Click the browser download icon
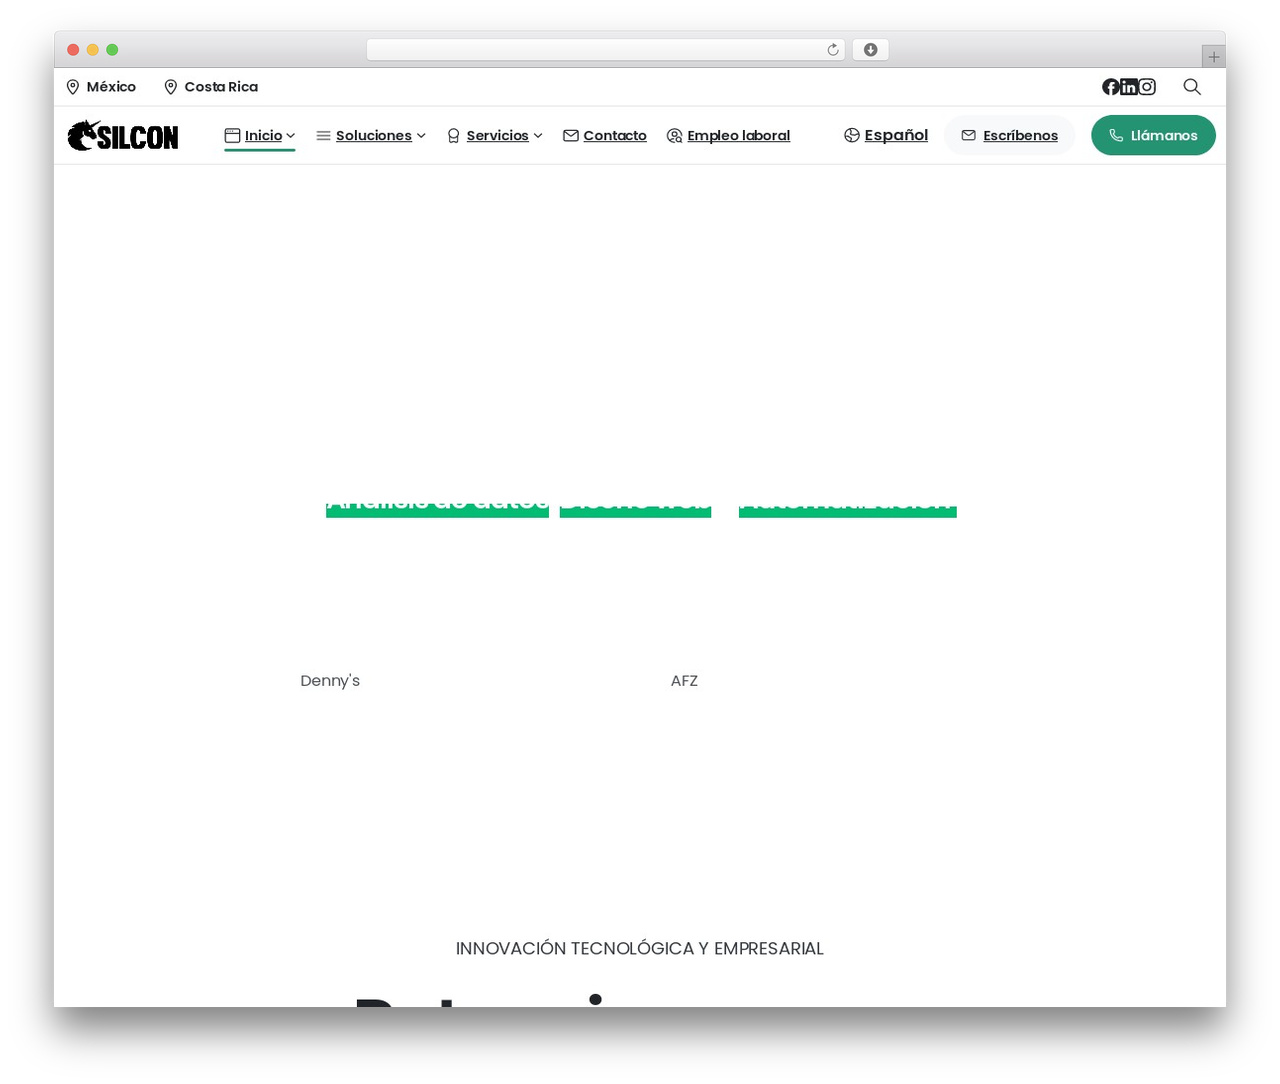The width and height of the screenshot is (1280, 1084). 871,50
